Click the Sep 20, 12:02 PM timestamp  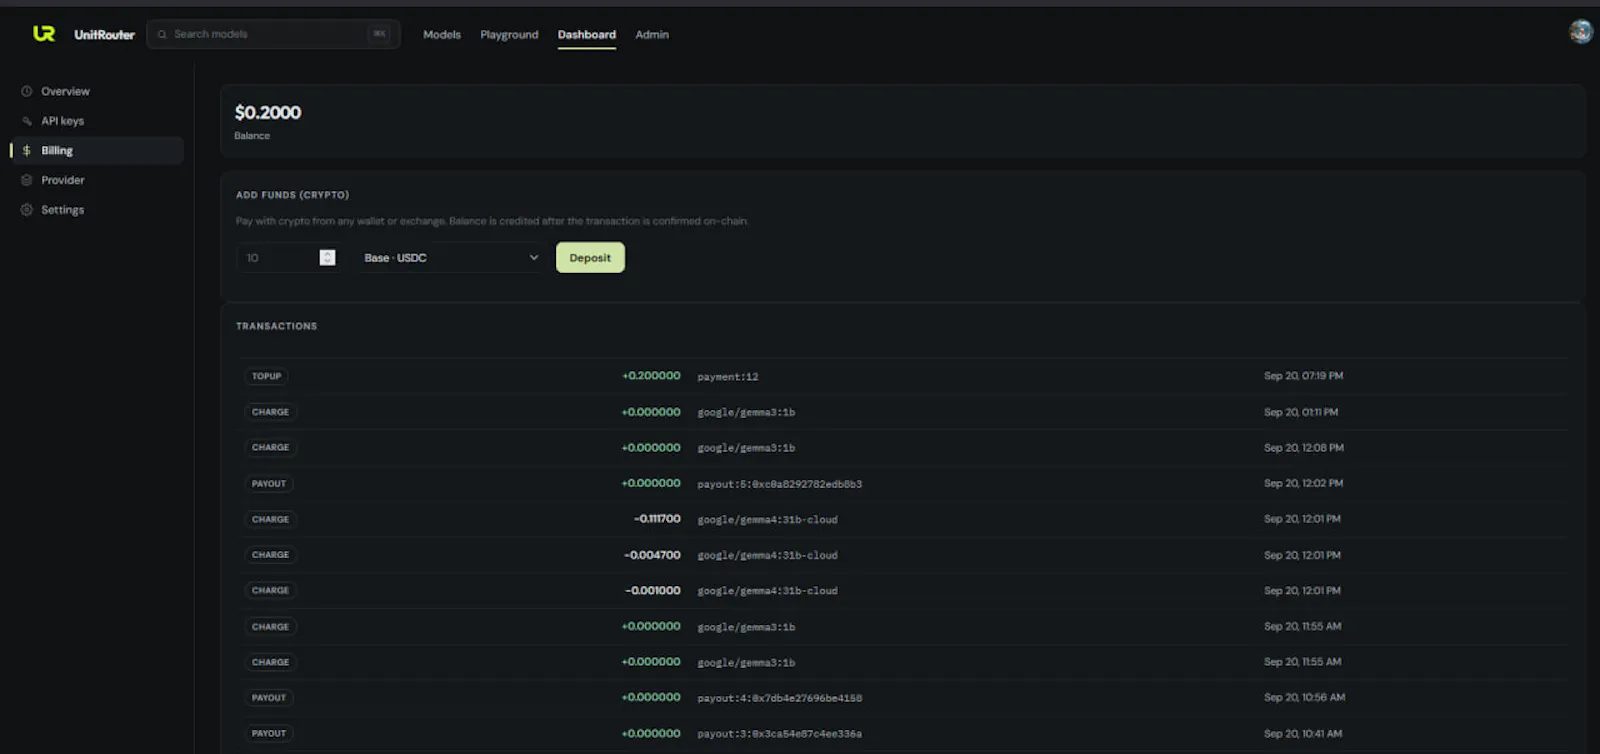coord(1303,483)
